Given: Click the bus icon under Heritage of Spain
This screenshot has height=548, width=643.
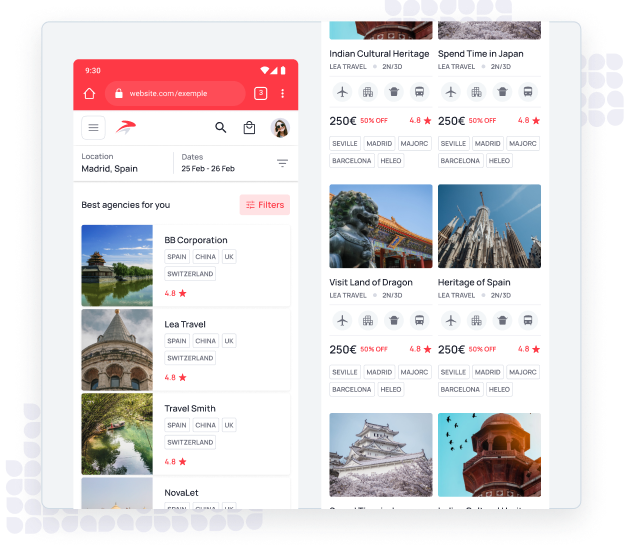Looking at the screenshot, I should tap(528, 320).
